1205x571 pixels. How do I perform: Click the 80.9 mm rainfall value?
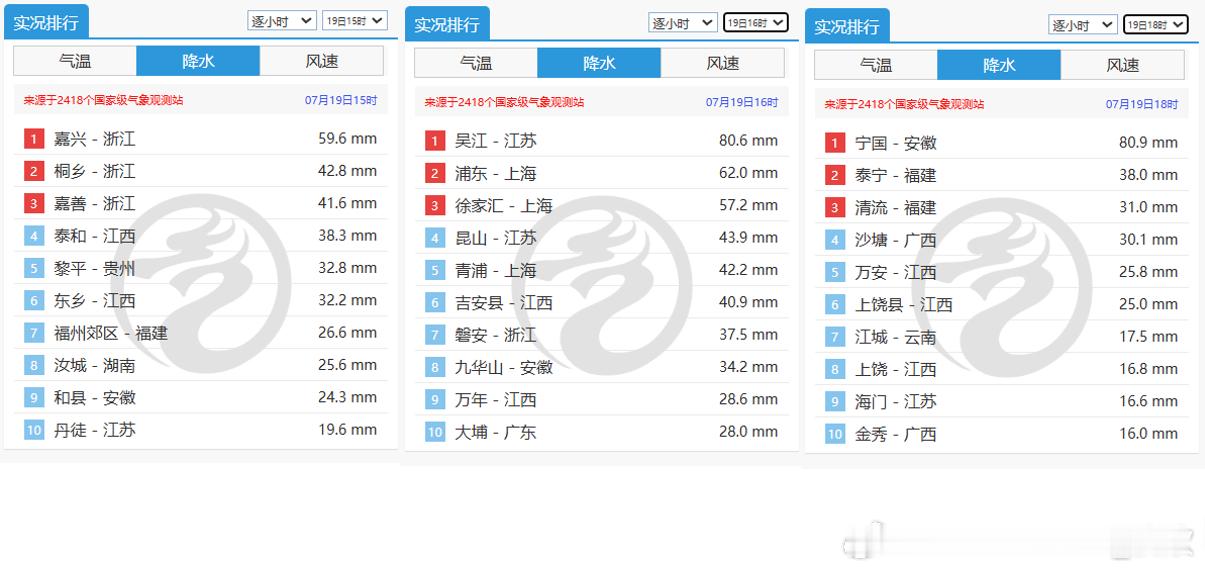(1148, 143)
